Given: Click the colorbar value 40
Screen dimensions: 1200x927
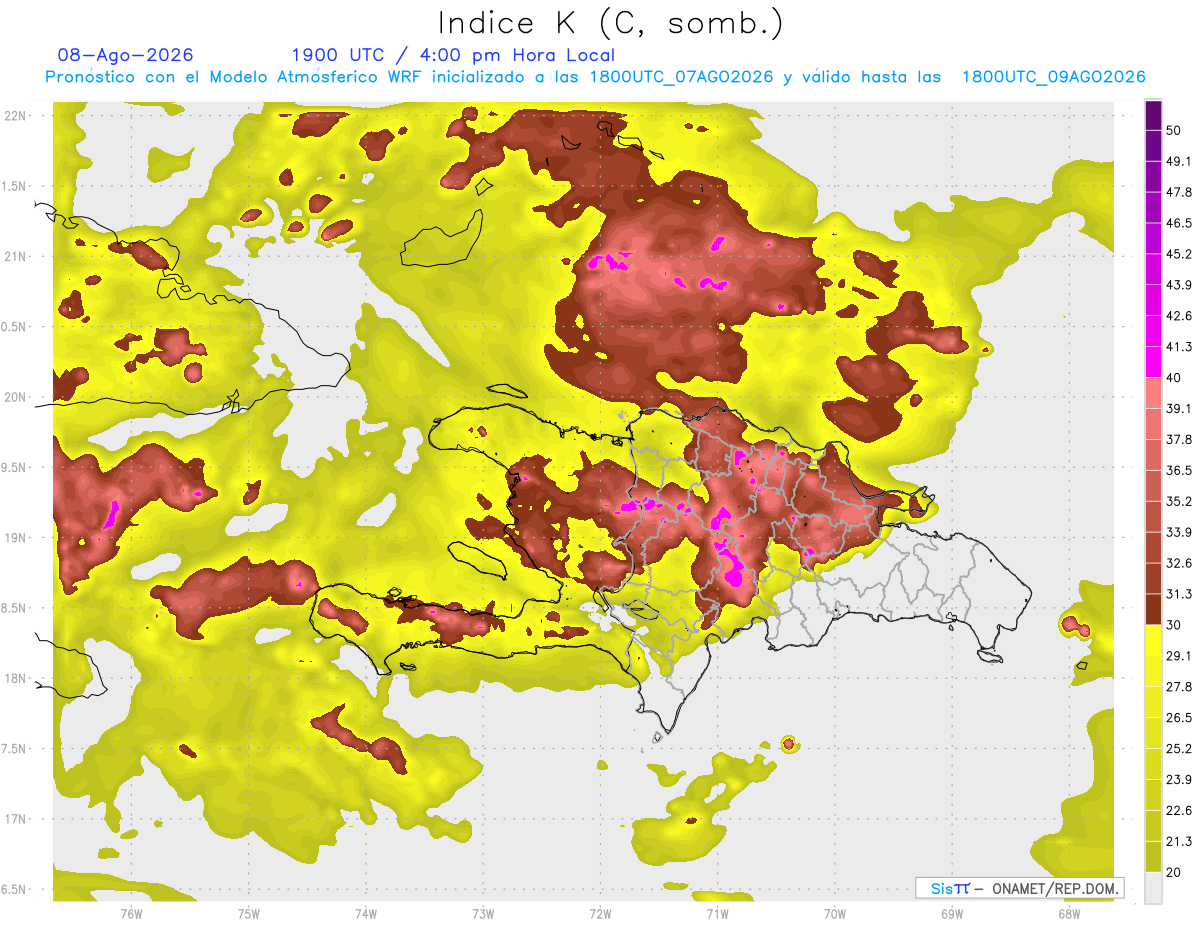Looking at the screenshot, I should [1175, 377].
